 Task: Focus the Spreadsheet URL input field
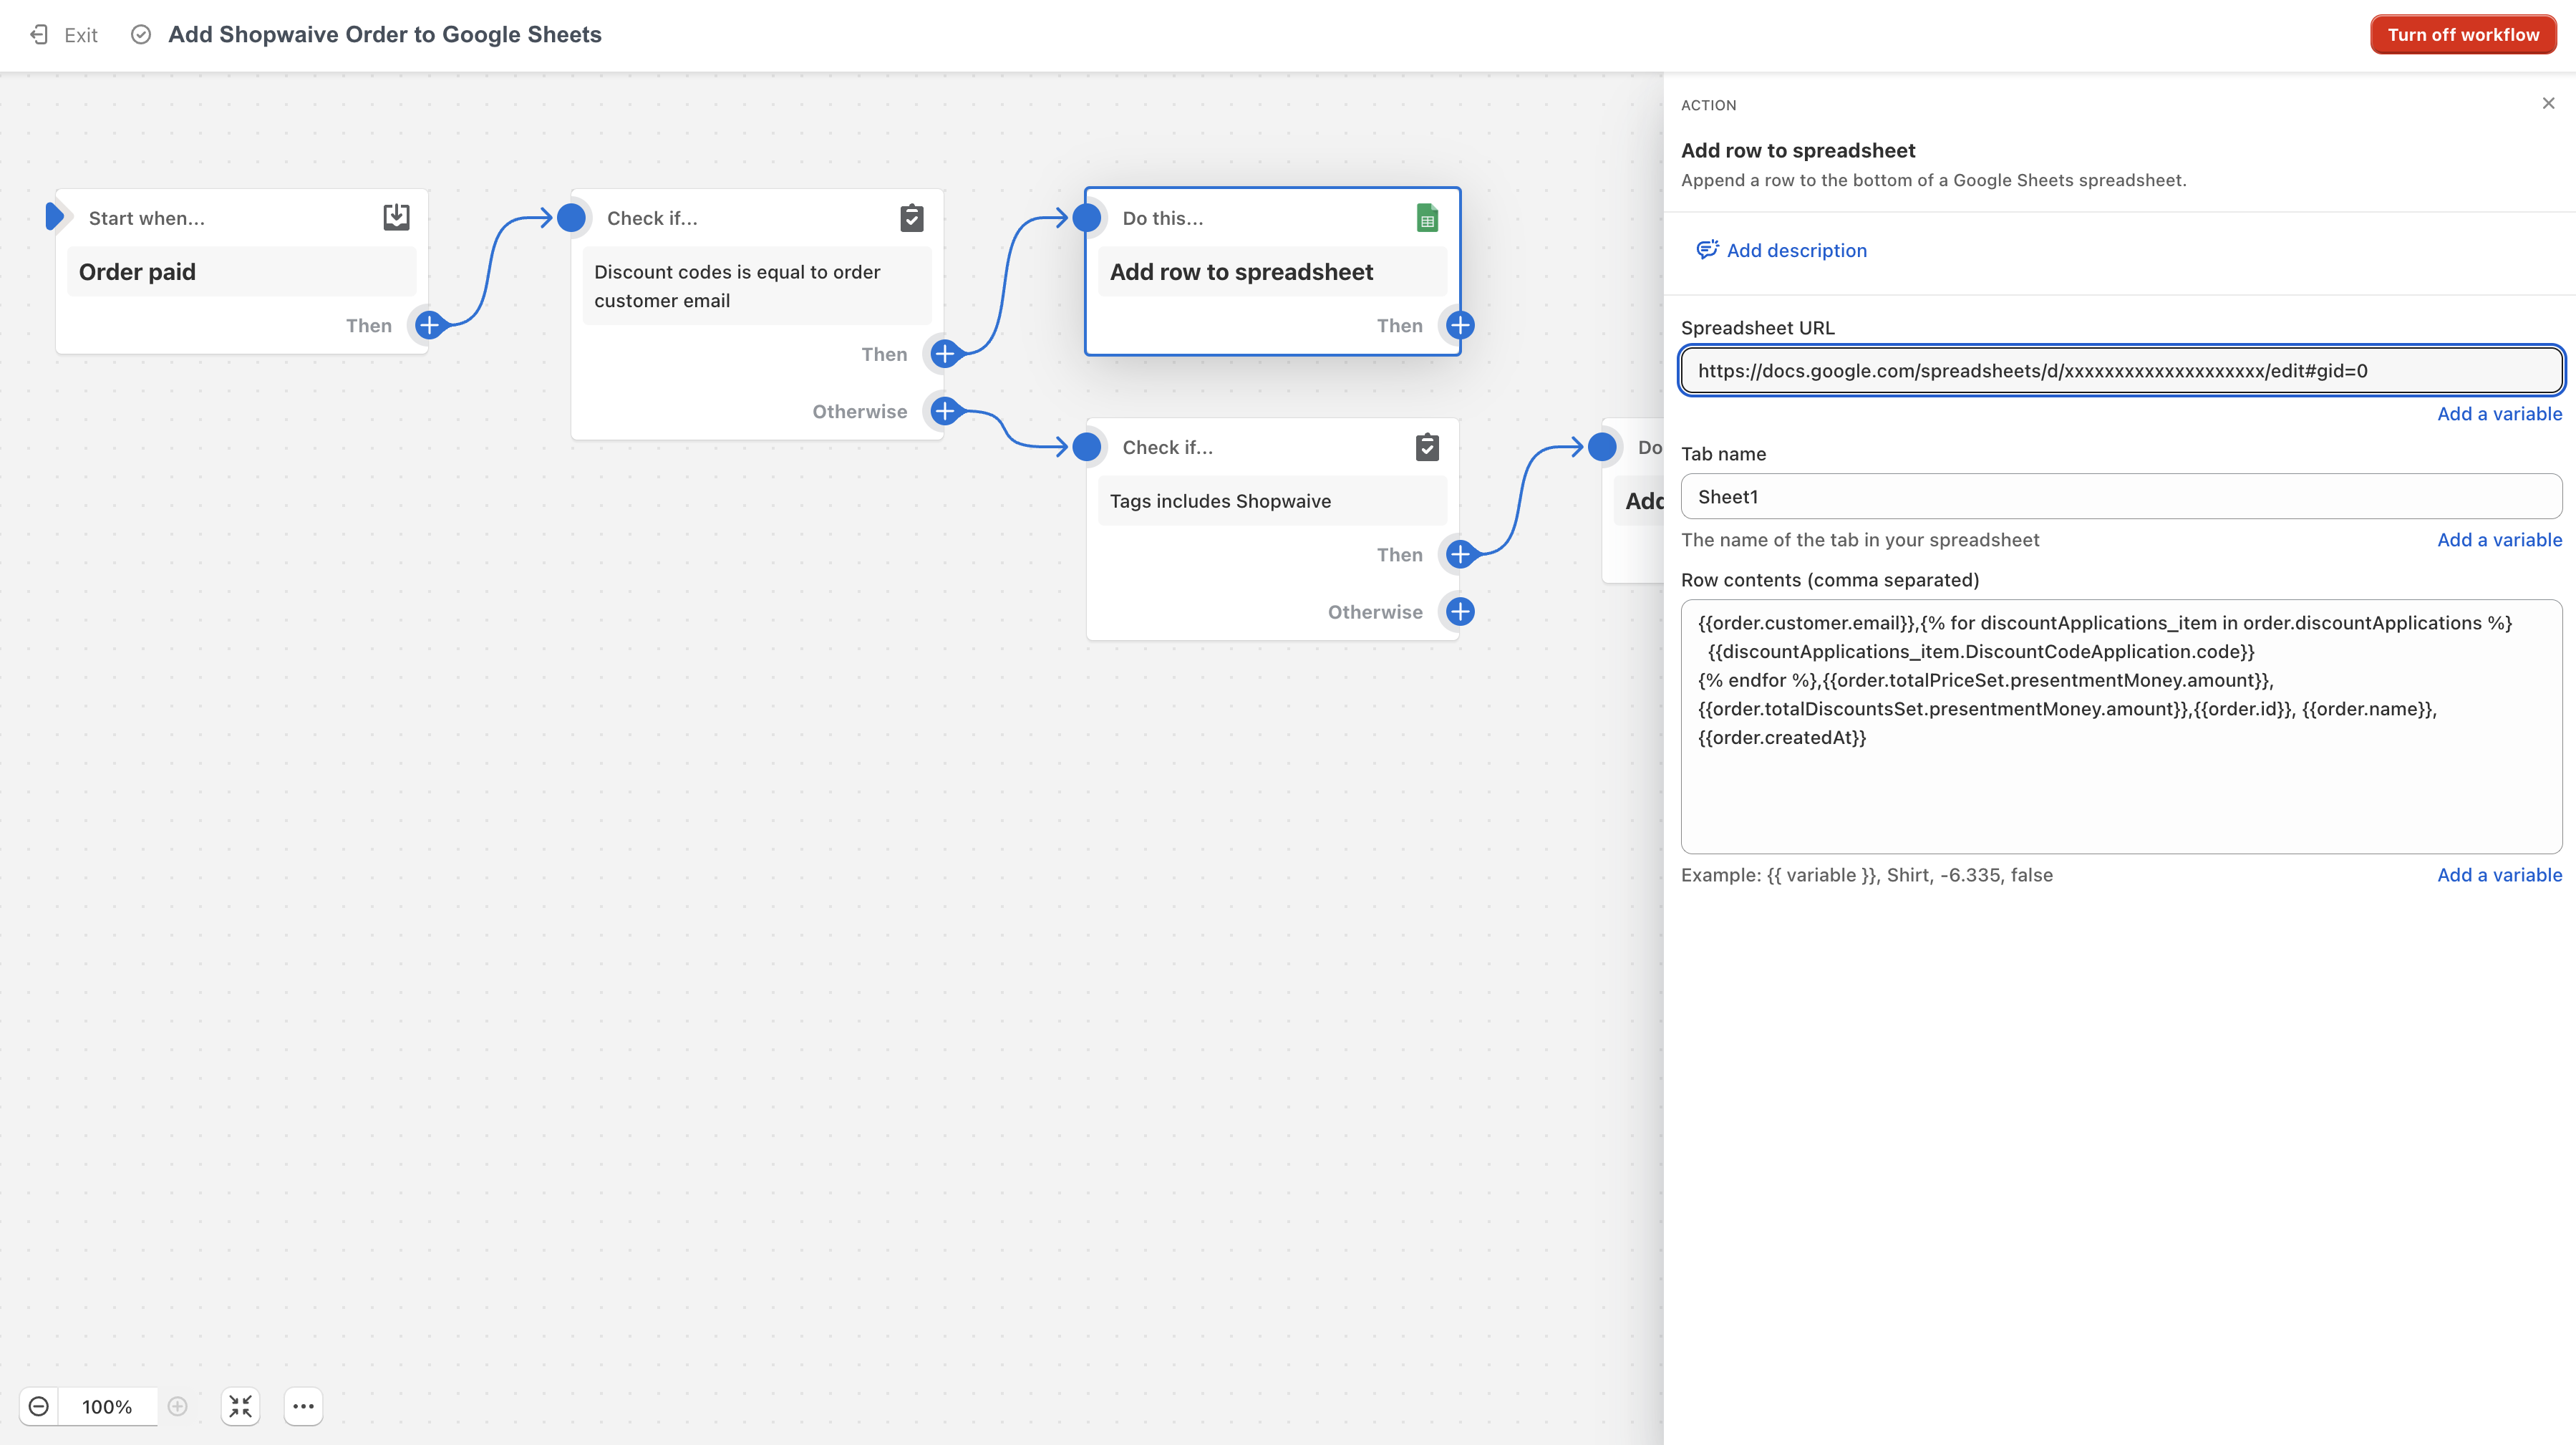click(2121, 371)
